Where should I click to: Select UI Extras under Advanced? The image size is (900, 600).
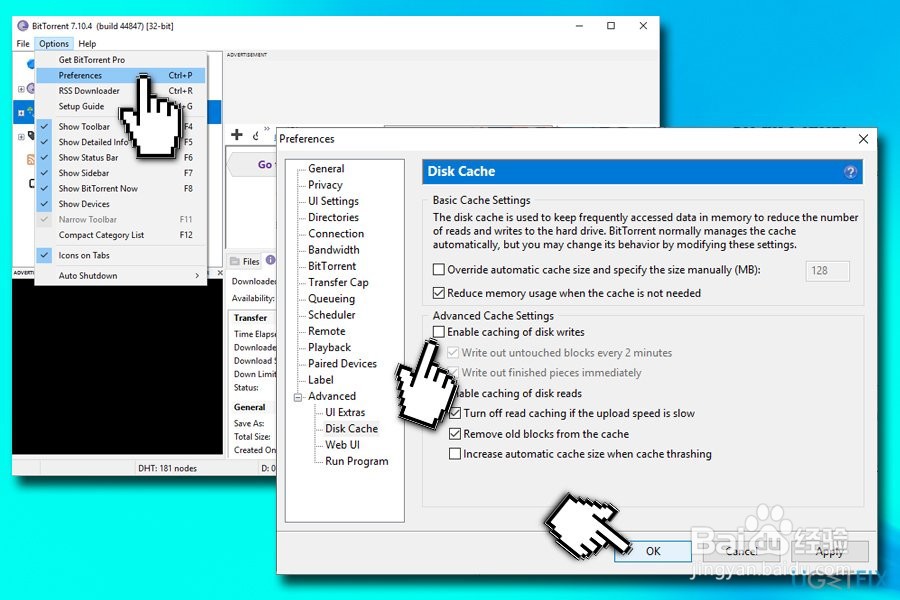pyautogui.click(x=345, y=412)
